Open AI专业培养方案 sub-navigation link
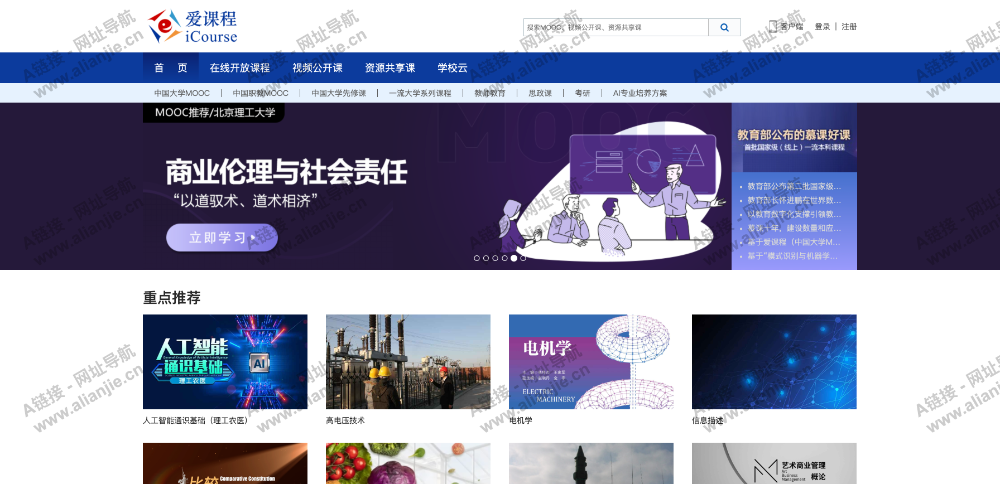 coord(640,93)
